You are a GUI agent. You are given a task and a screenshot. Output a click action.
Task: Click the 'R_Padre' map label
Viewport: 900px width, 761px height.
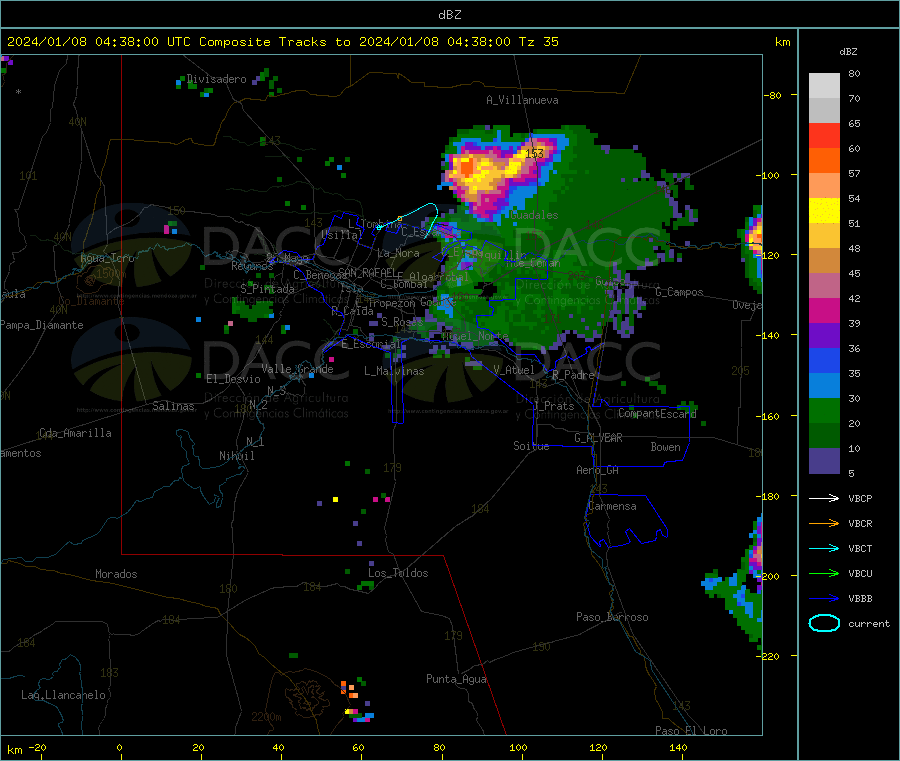coord(573,375)
